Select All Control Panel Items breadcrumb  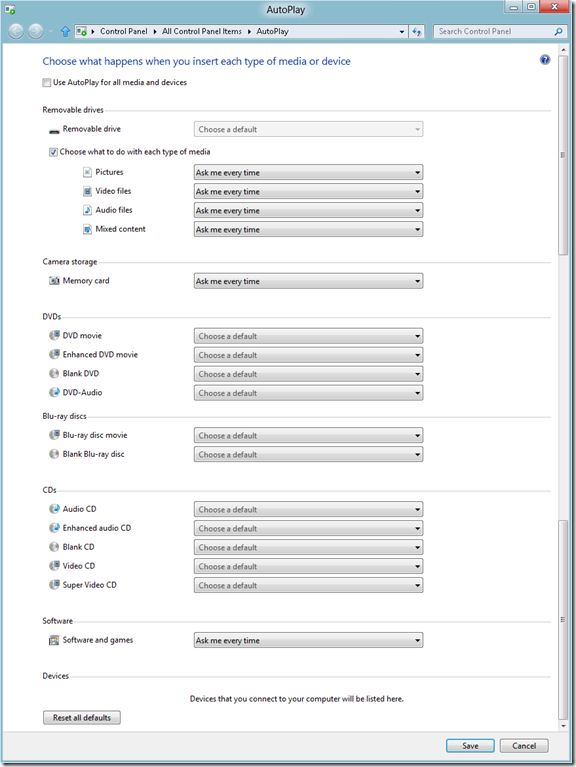[x=201, y=31]
